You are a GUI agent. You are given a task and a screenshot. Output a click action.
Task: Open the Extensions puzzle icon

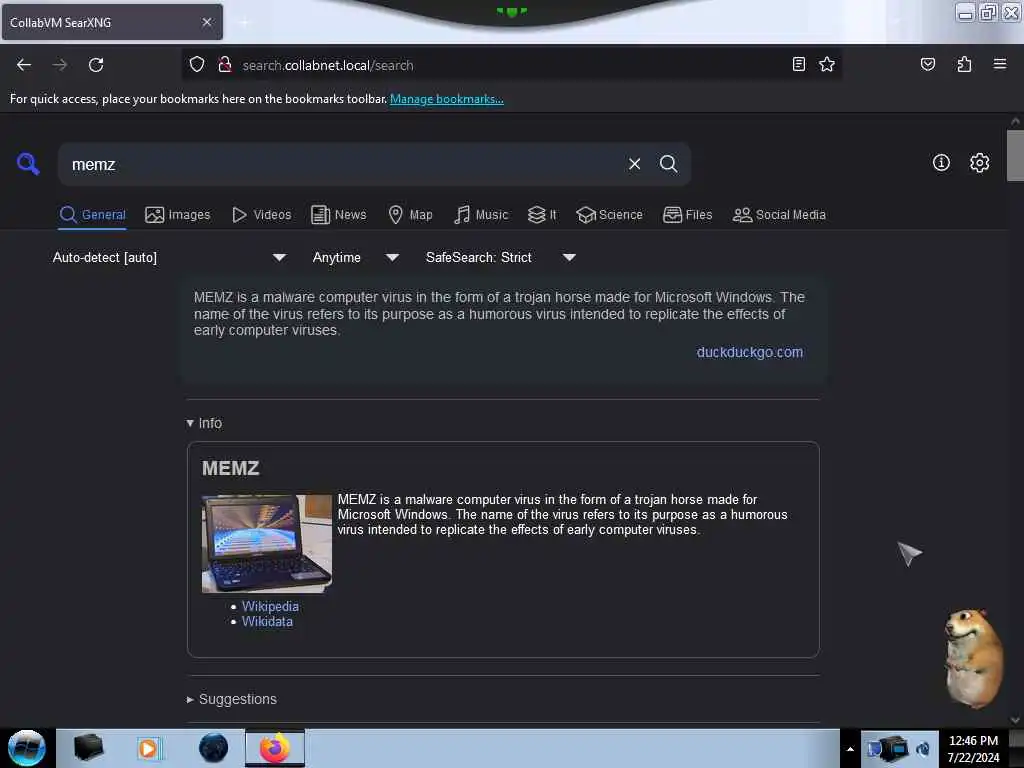964,64
